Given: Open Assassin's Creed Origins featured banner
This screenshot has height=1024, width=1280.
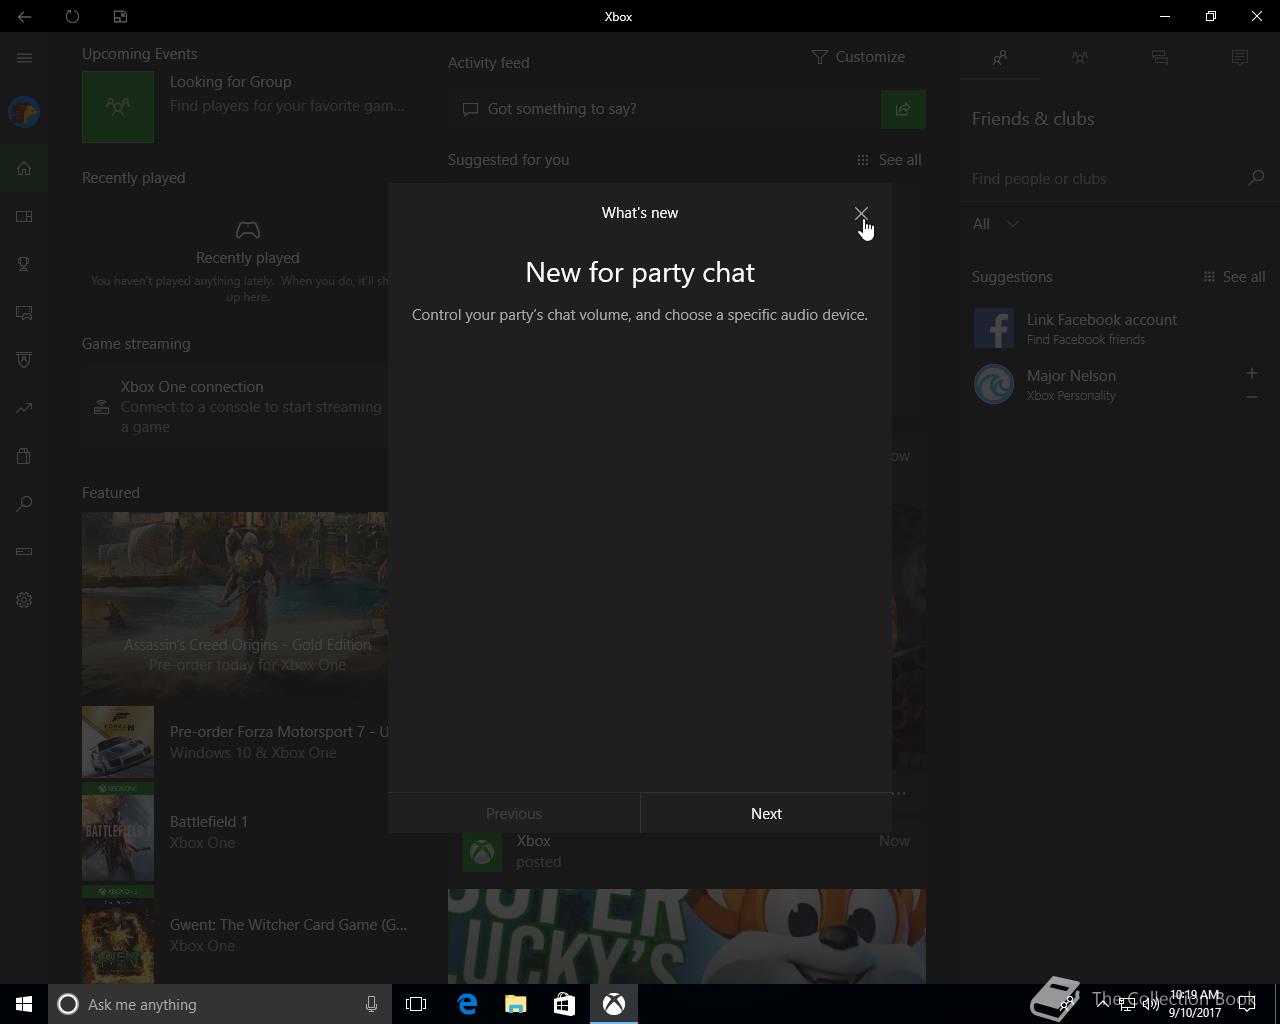Looking at the screenshot, I should click(x=235, y=604).
